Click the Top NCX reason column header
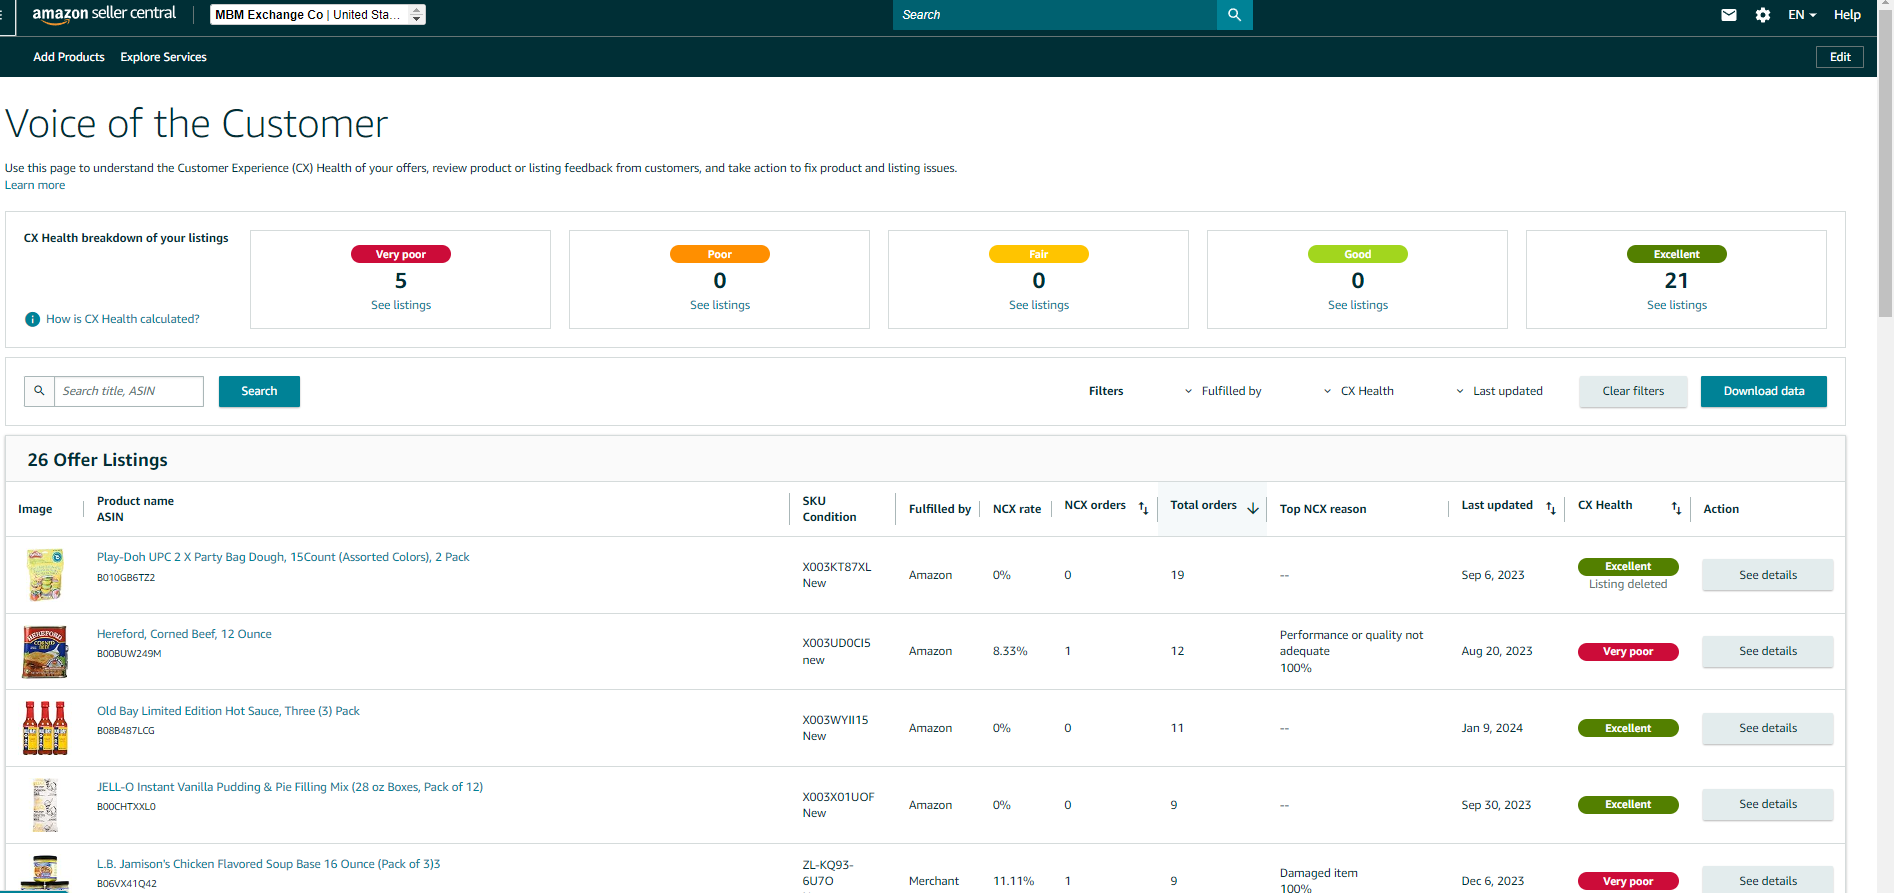1894x893 pixels. [x=1323, y=509]
